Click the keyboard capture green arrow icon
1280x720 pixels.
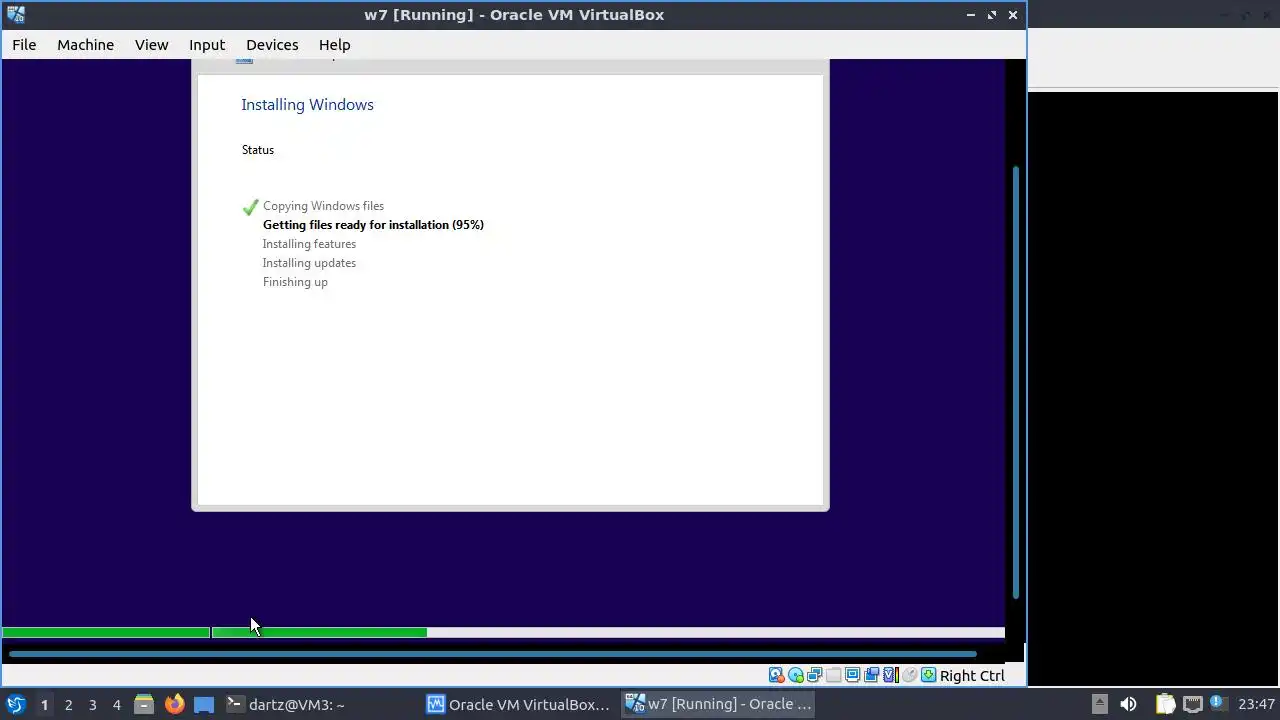click(x=929, y=675)
